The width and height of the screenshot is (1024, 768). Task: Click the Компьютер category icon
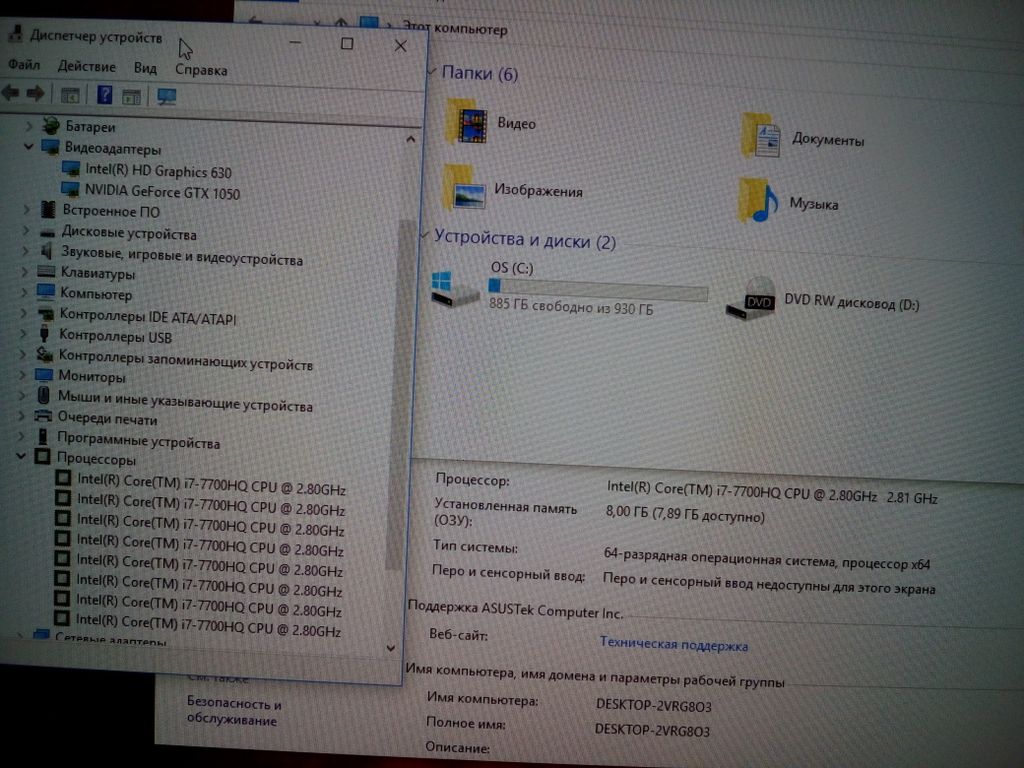coord(46,291)
